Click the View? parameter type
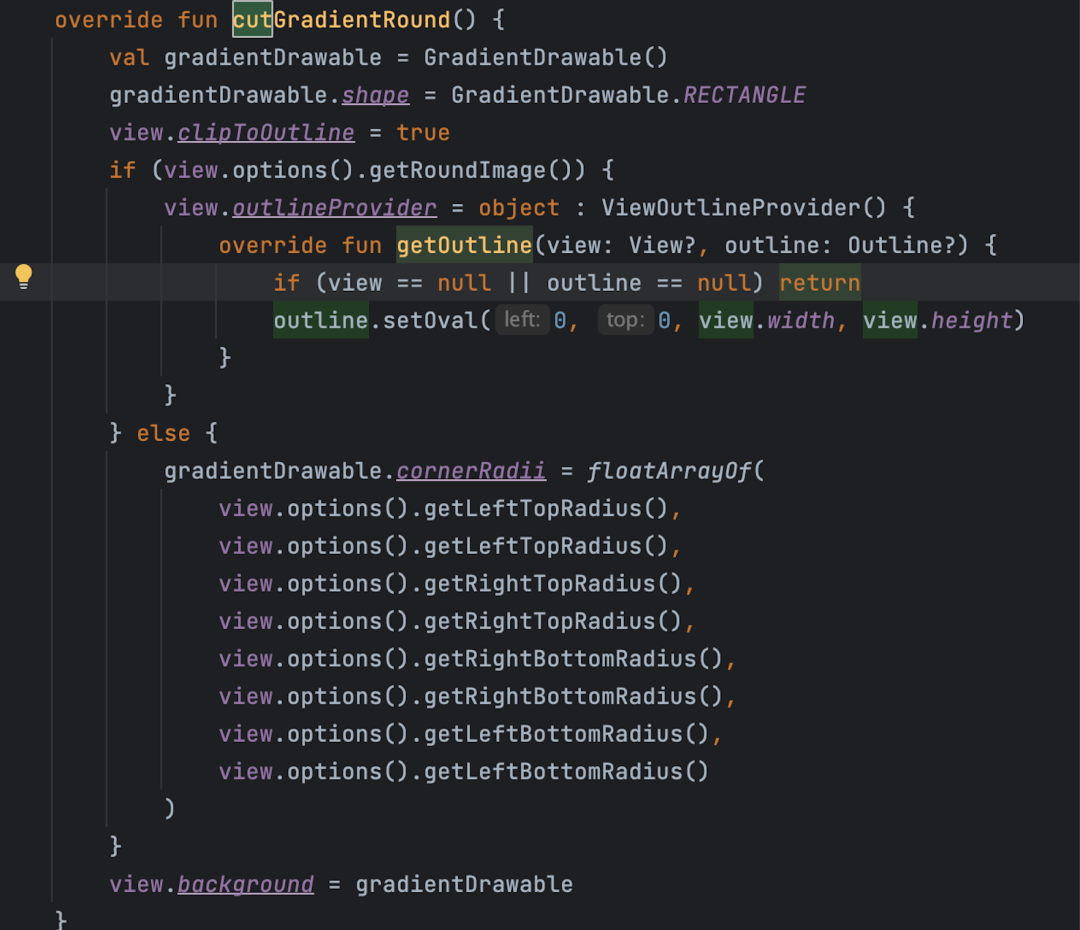Screen dimensions: 1080x930 662,245
